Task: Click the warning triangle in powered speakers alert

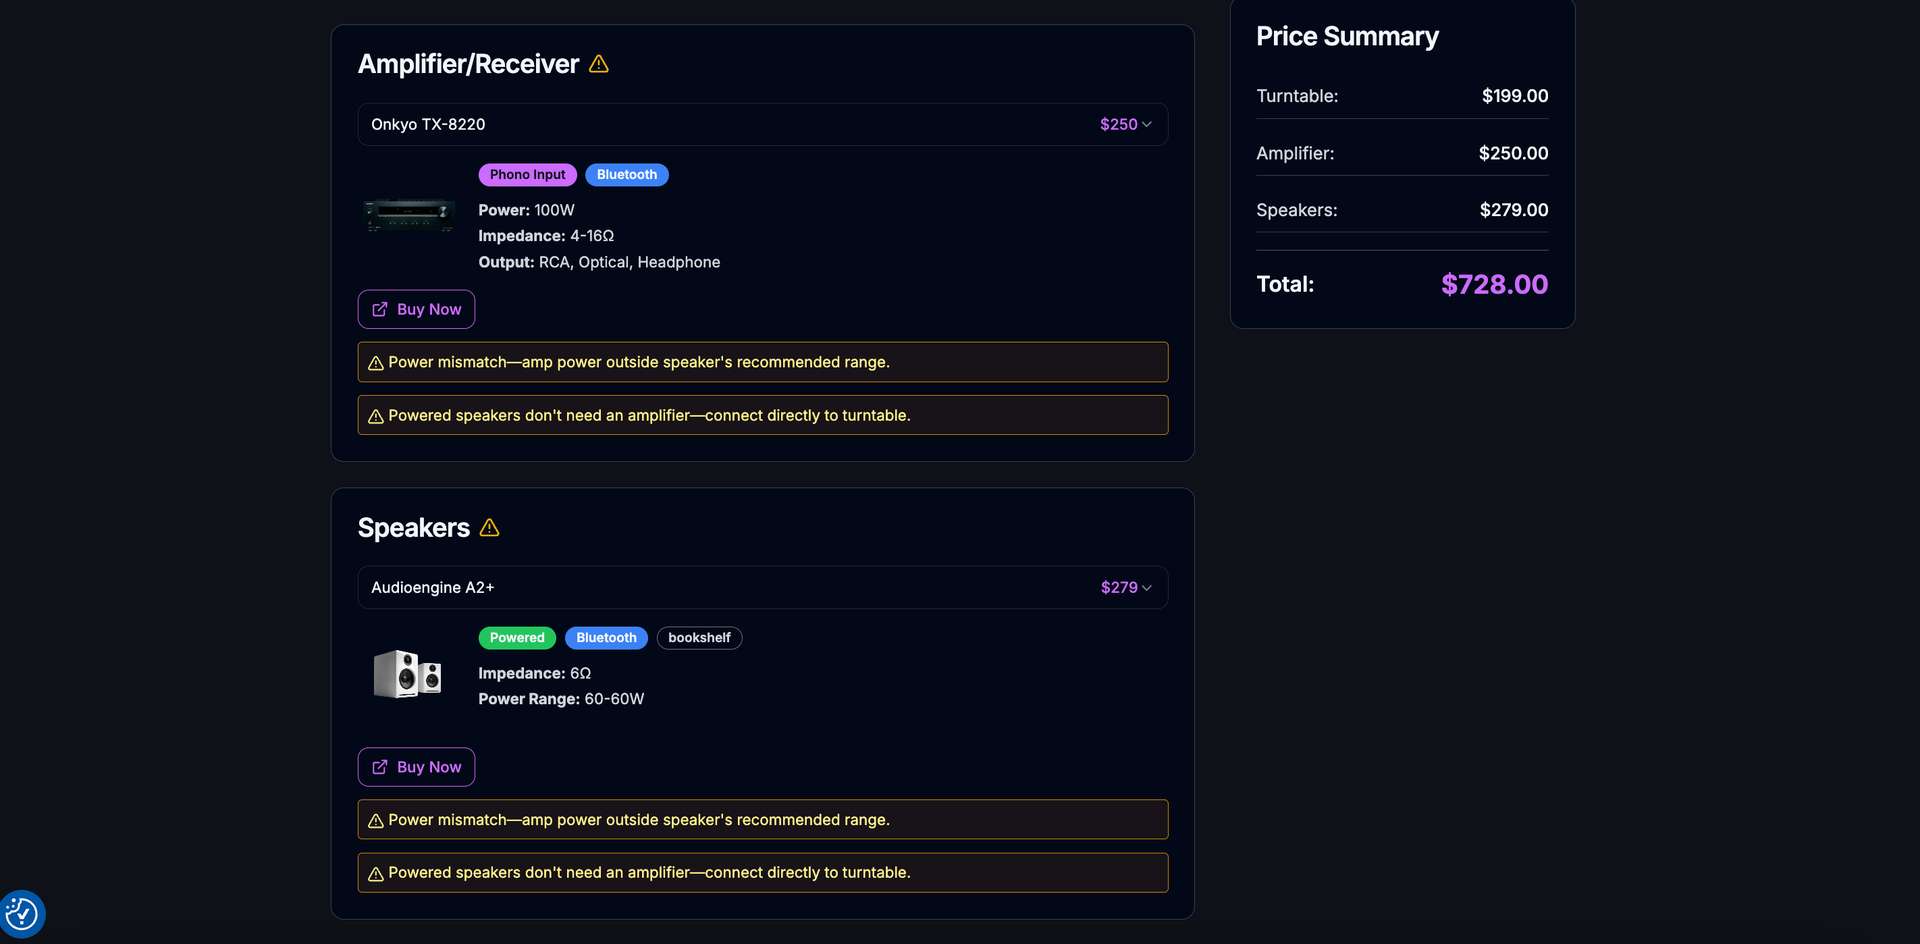Action: [x=375, y=416]
